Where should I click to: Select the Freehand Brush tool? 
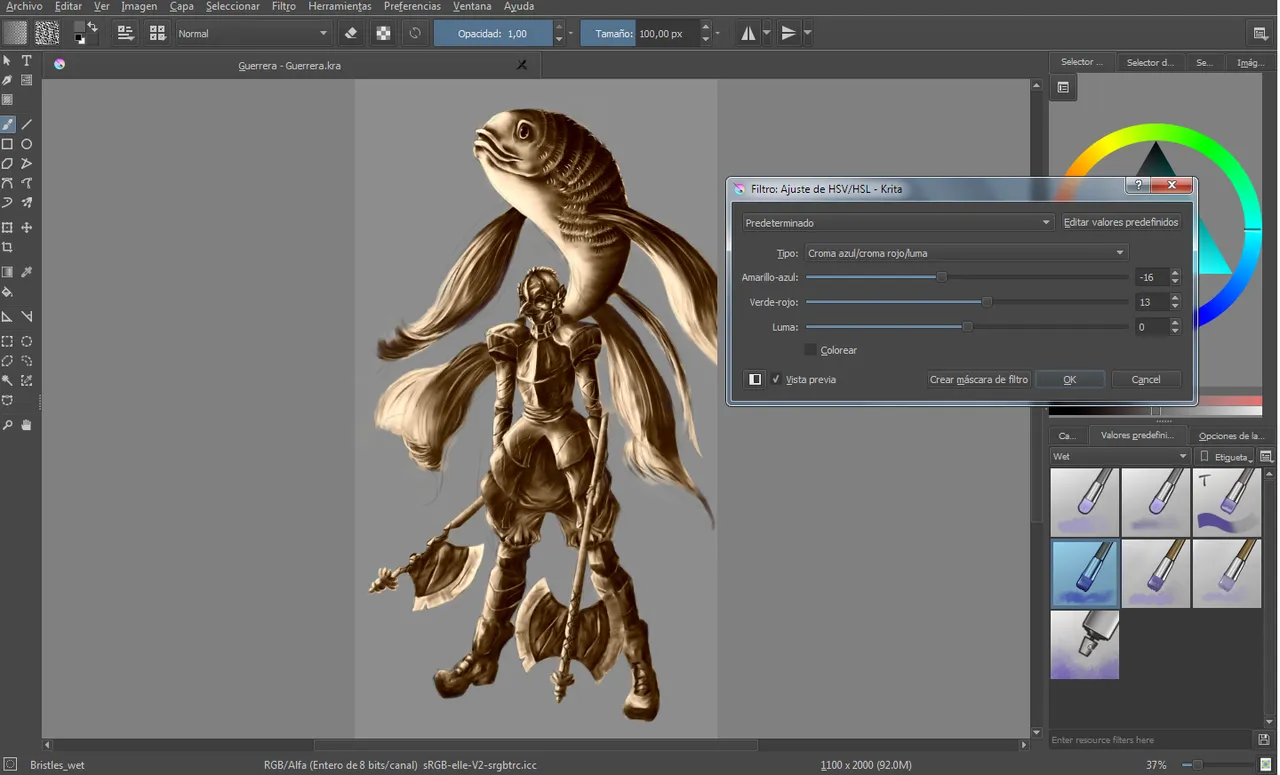point(8,124)
